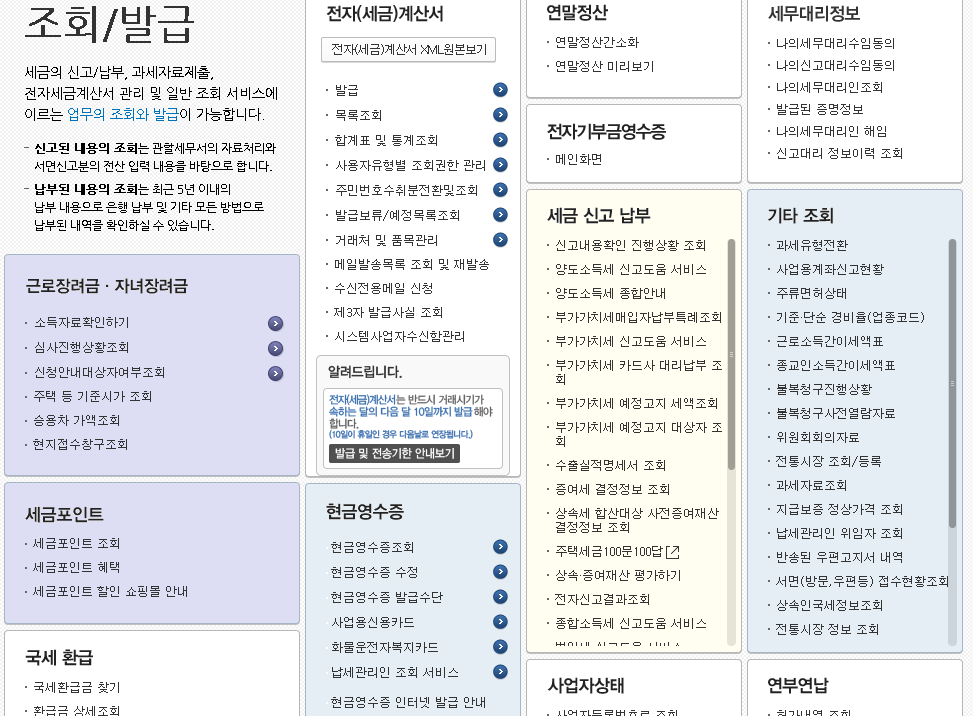Open 수출실적명세서 조회
This screenshot has width=973, height=716.
(x=610, y=465)
